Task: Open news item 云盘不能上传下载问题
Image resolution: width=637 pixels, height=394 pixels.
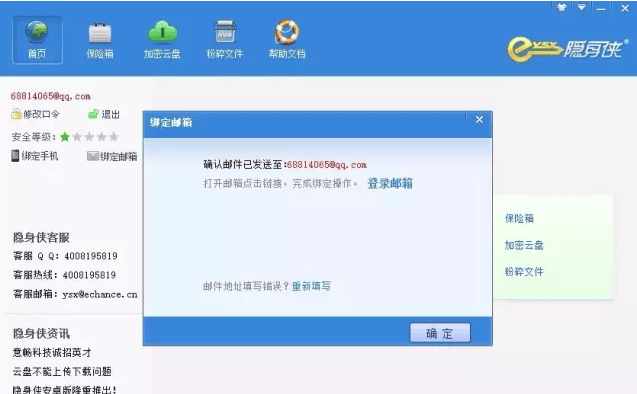Action: tap(62, 371)
